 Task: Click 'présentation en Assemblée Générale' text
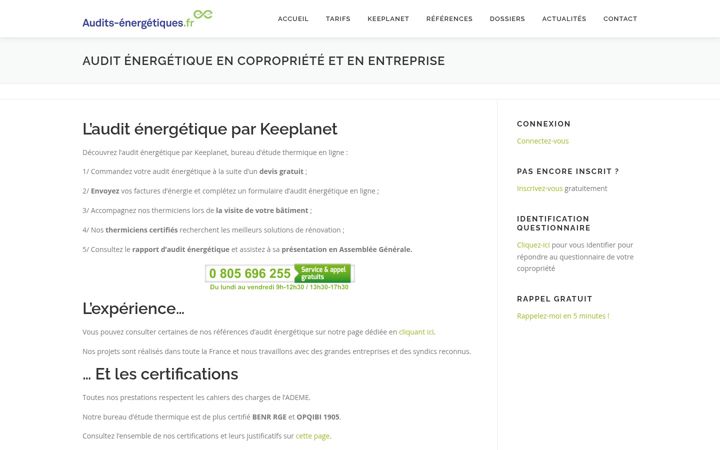point(347,249)
